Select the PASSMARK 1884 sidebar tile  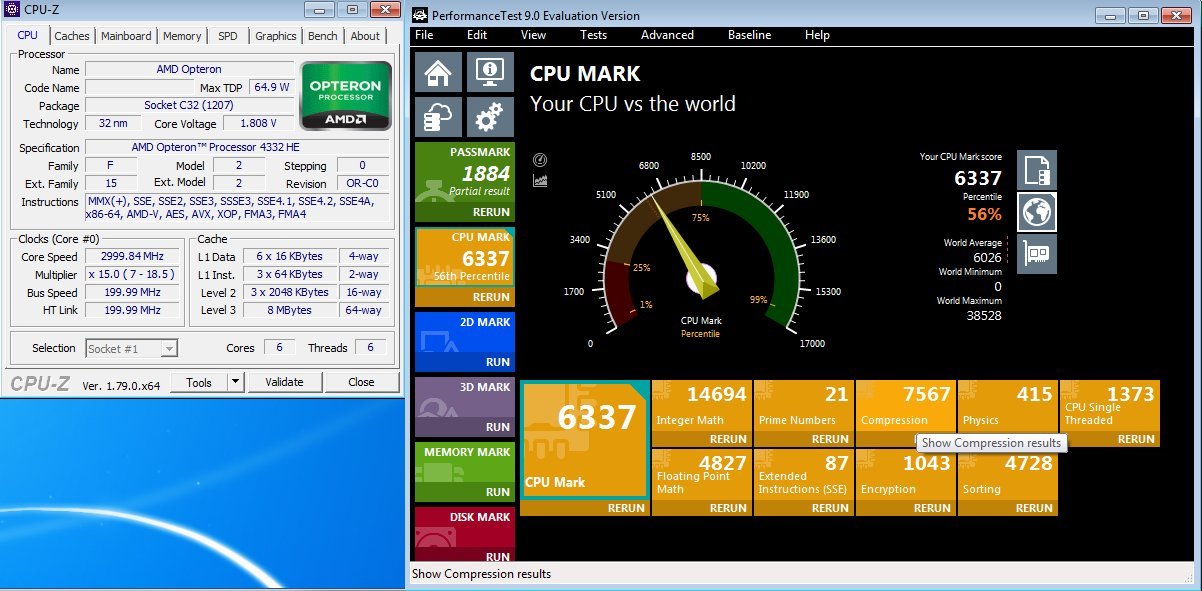coord(464,182)
